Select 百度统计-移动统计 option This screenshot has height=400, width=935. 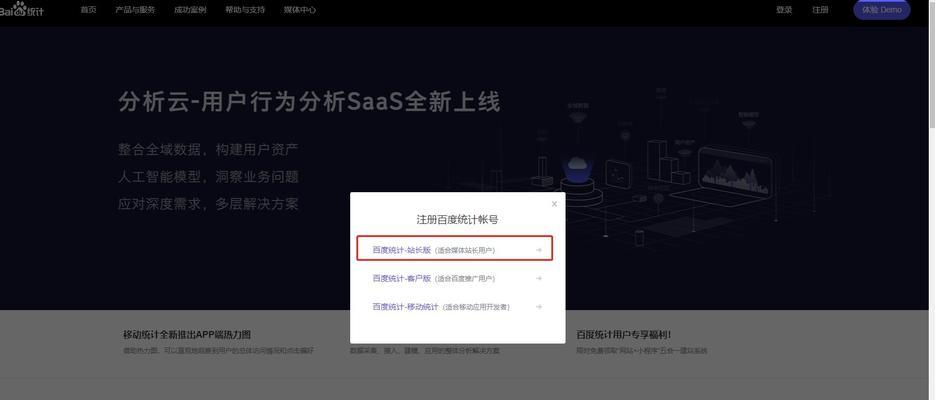click(x=457, y=307)
